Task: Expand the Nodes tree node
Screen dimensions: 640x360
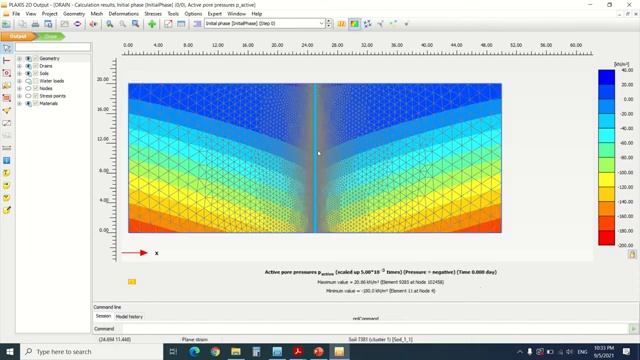Action: 19,88
